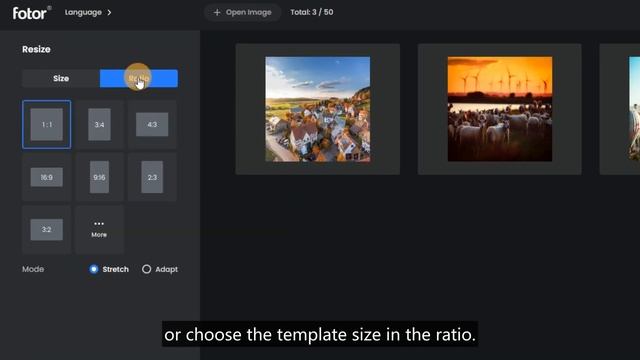Click the Resize panel heading
Viewport: 640px width, 360px height.
pos(36,49)
